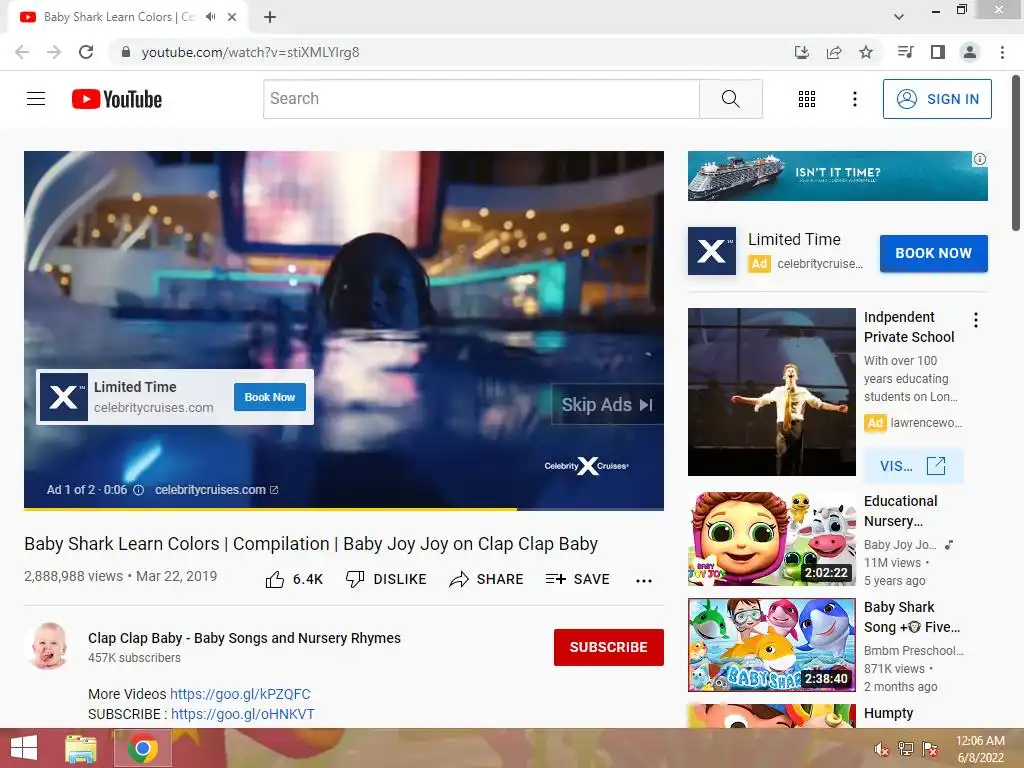Skip the ad with Skip Ads

click(607, 405)
